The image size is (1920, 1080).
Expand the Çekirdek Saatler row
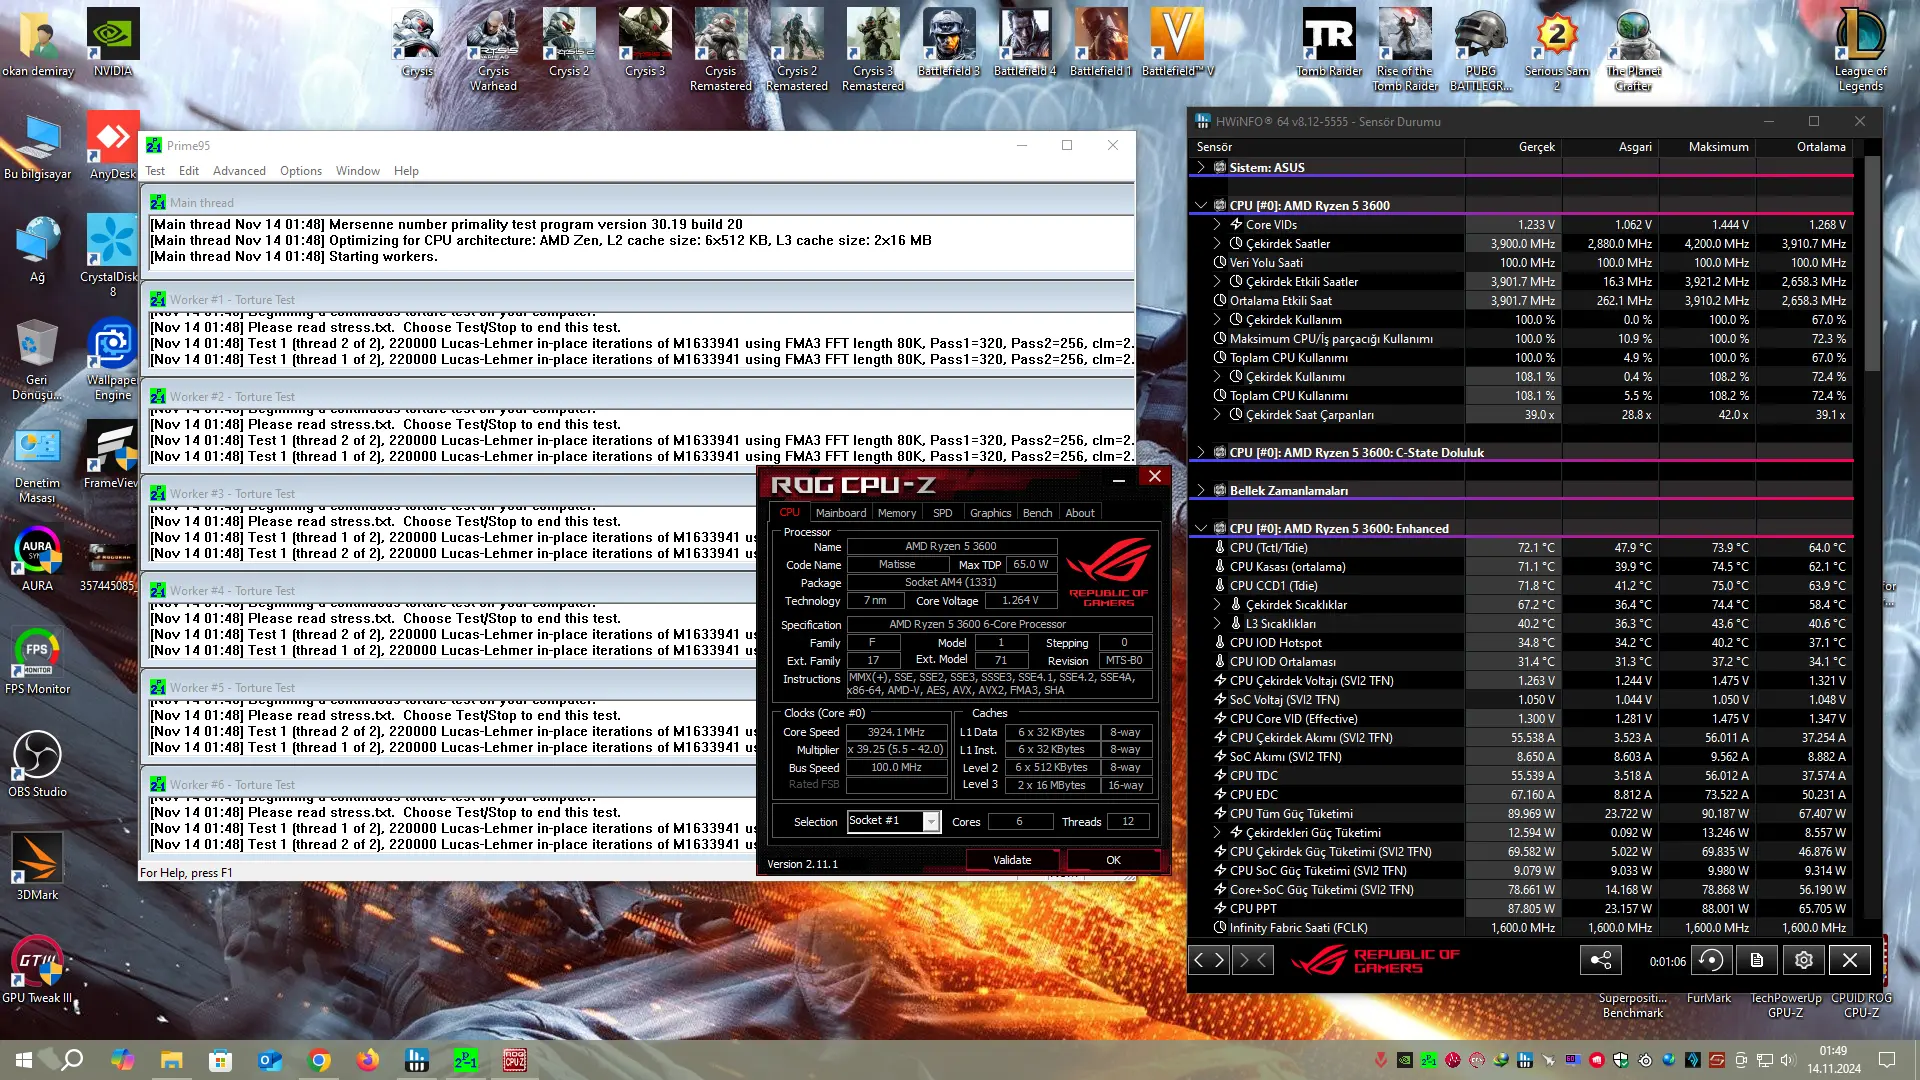1217,243
